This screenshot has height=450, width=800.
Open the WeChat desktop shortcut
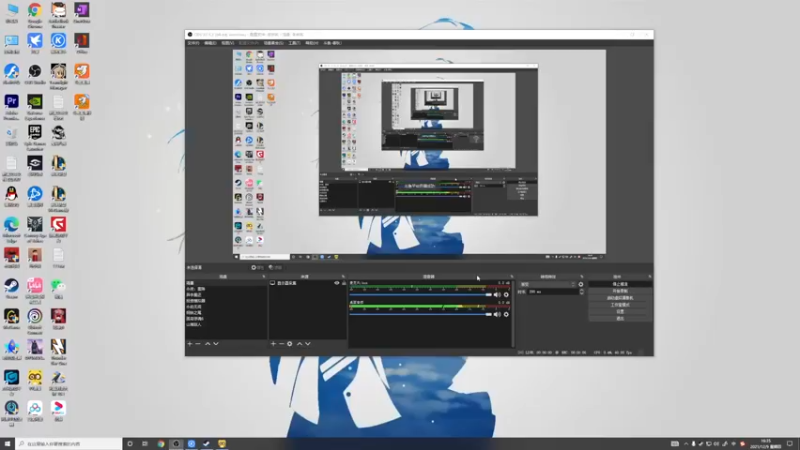58,288
